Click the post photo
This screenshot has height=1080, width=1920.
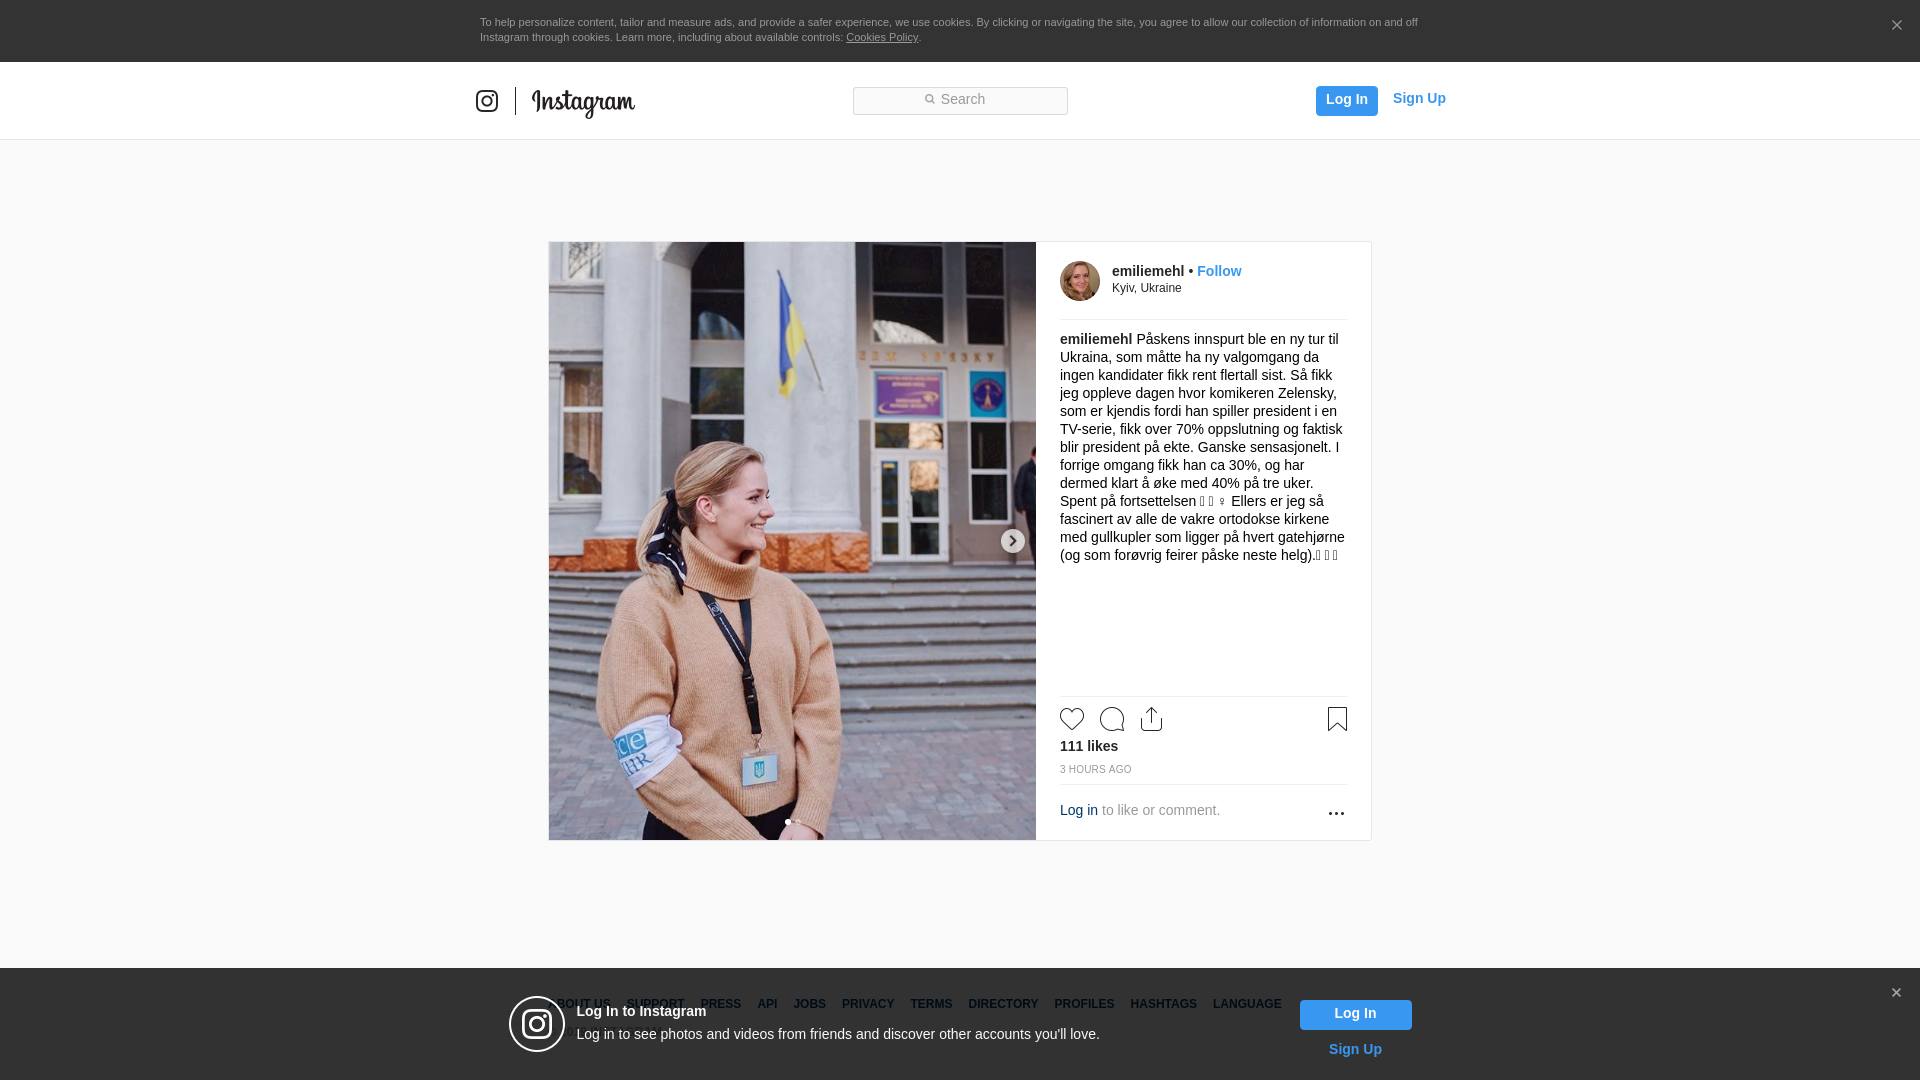792,541
